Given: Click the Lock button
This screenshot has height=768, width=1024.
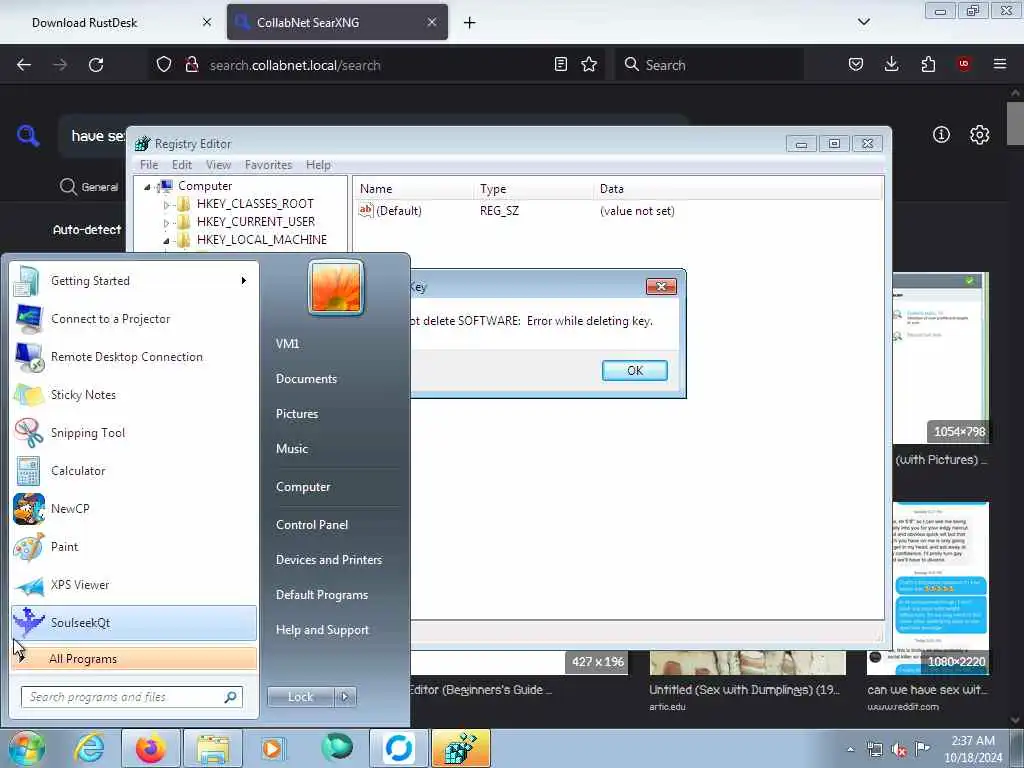Looking at the screenshot, I should (301, 697).
